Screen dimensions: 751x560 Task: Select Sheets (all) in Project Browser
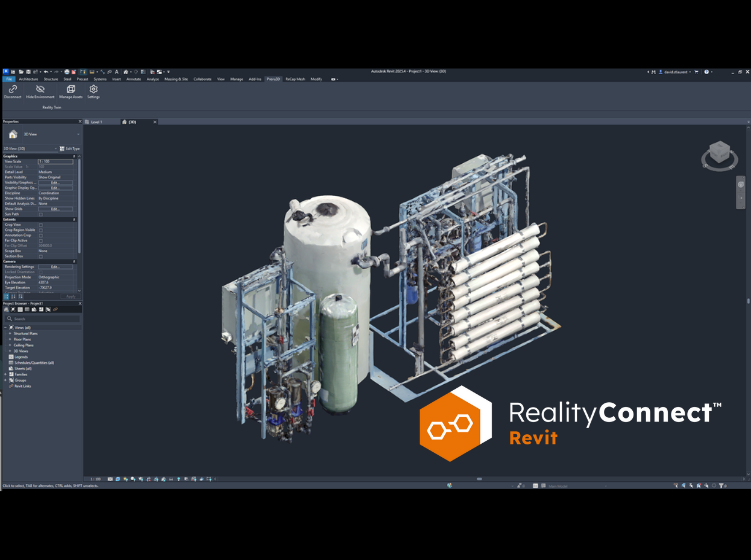tap(23, 368)
